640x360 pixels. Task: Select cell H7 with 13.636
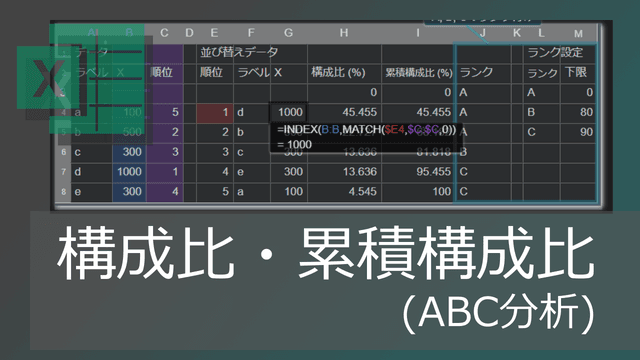click(x=344, y=172)
